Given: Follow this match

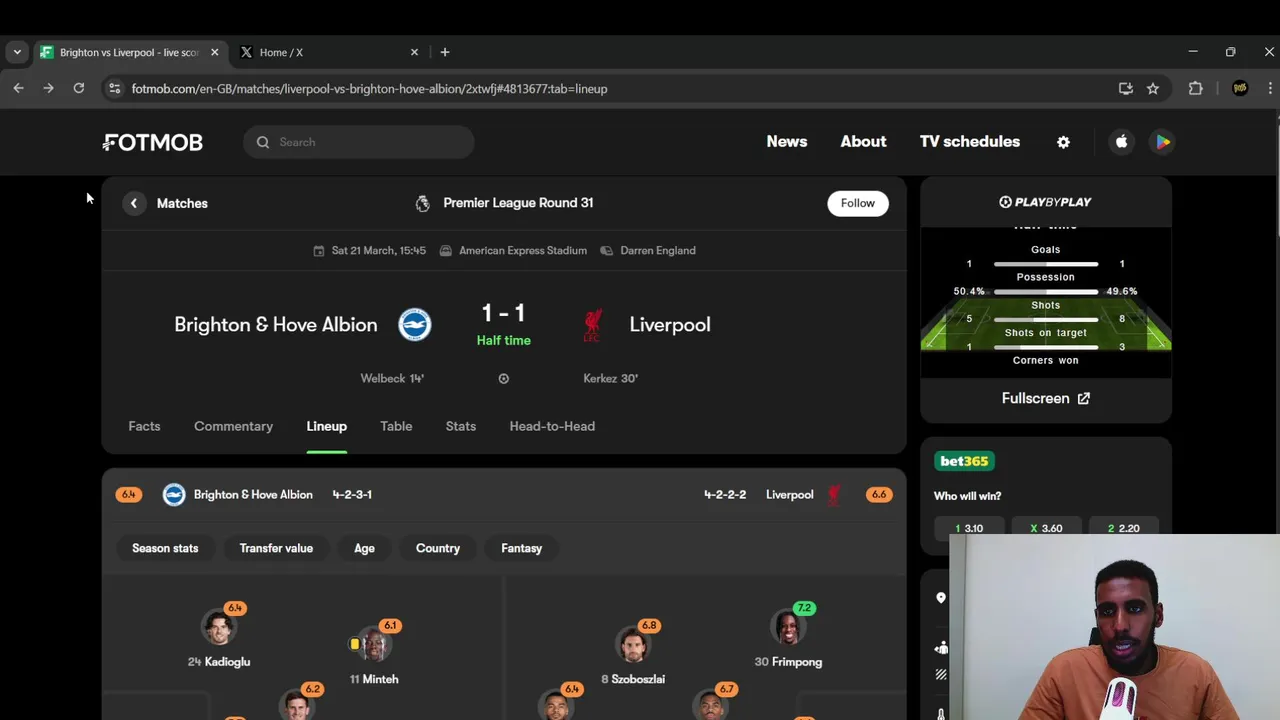Looking at the screenshot, I should (x=858, y=203).
